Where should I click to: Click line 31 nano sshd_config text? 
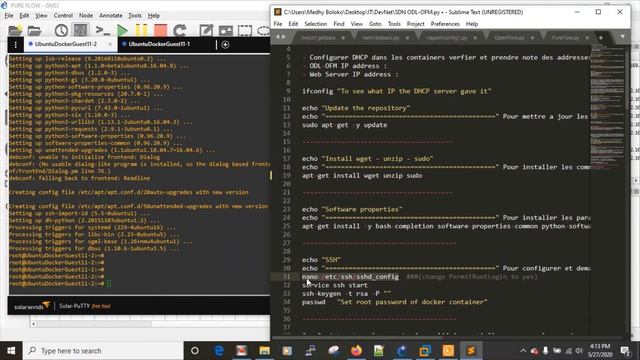pos(350,277)
